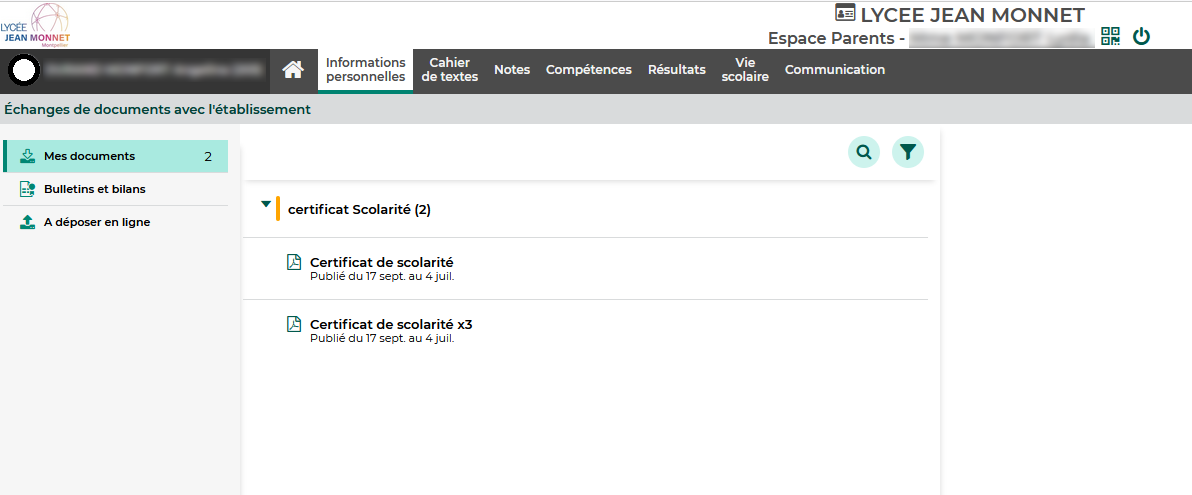Screen dimensions: 1192x495
Task: Click the Lycée Jean Monnet logo
Action: click(36, 25)
